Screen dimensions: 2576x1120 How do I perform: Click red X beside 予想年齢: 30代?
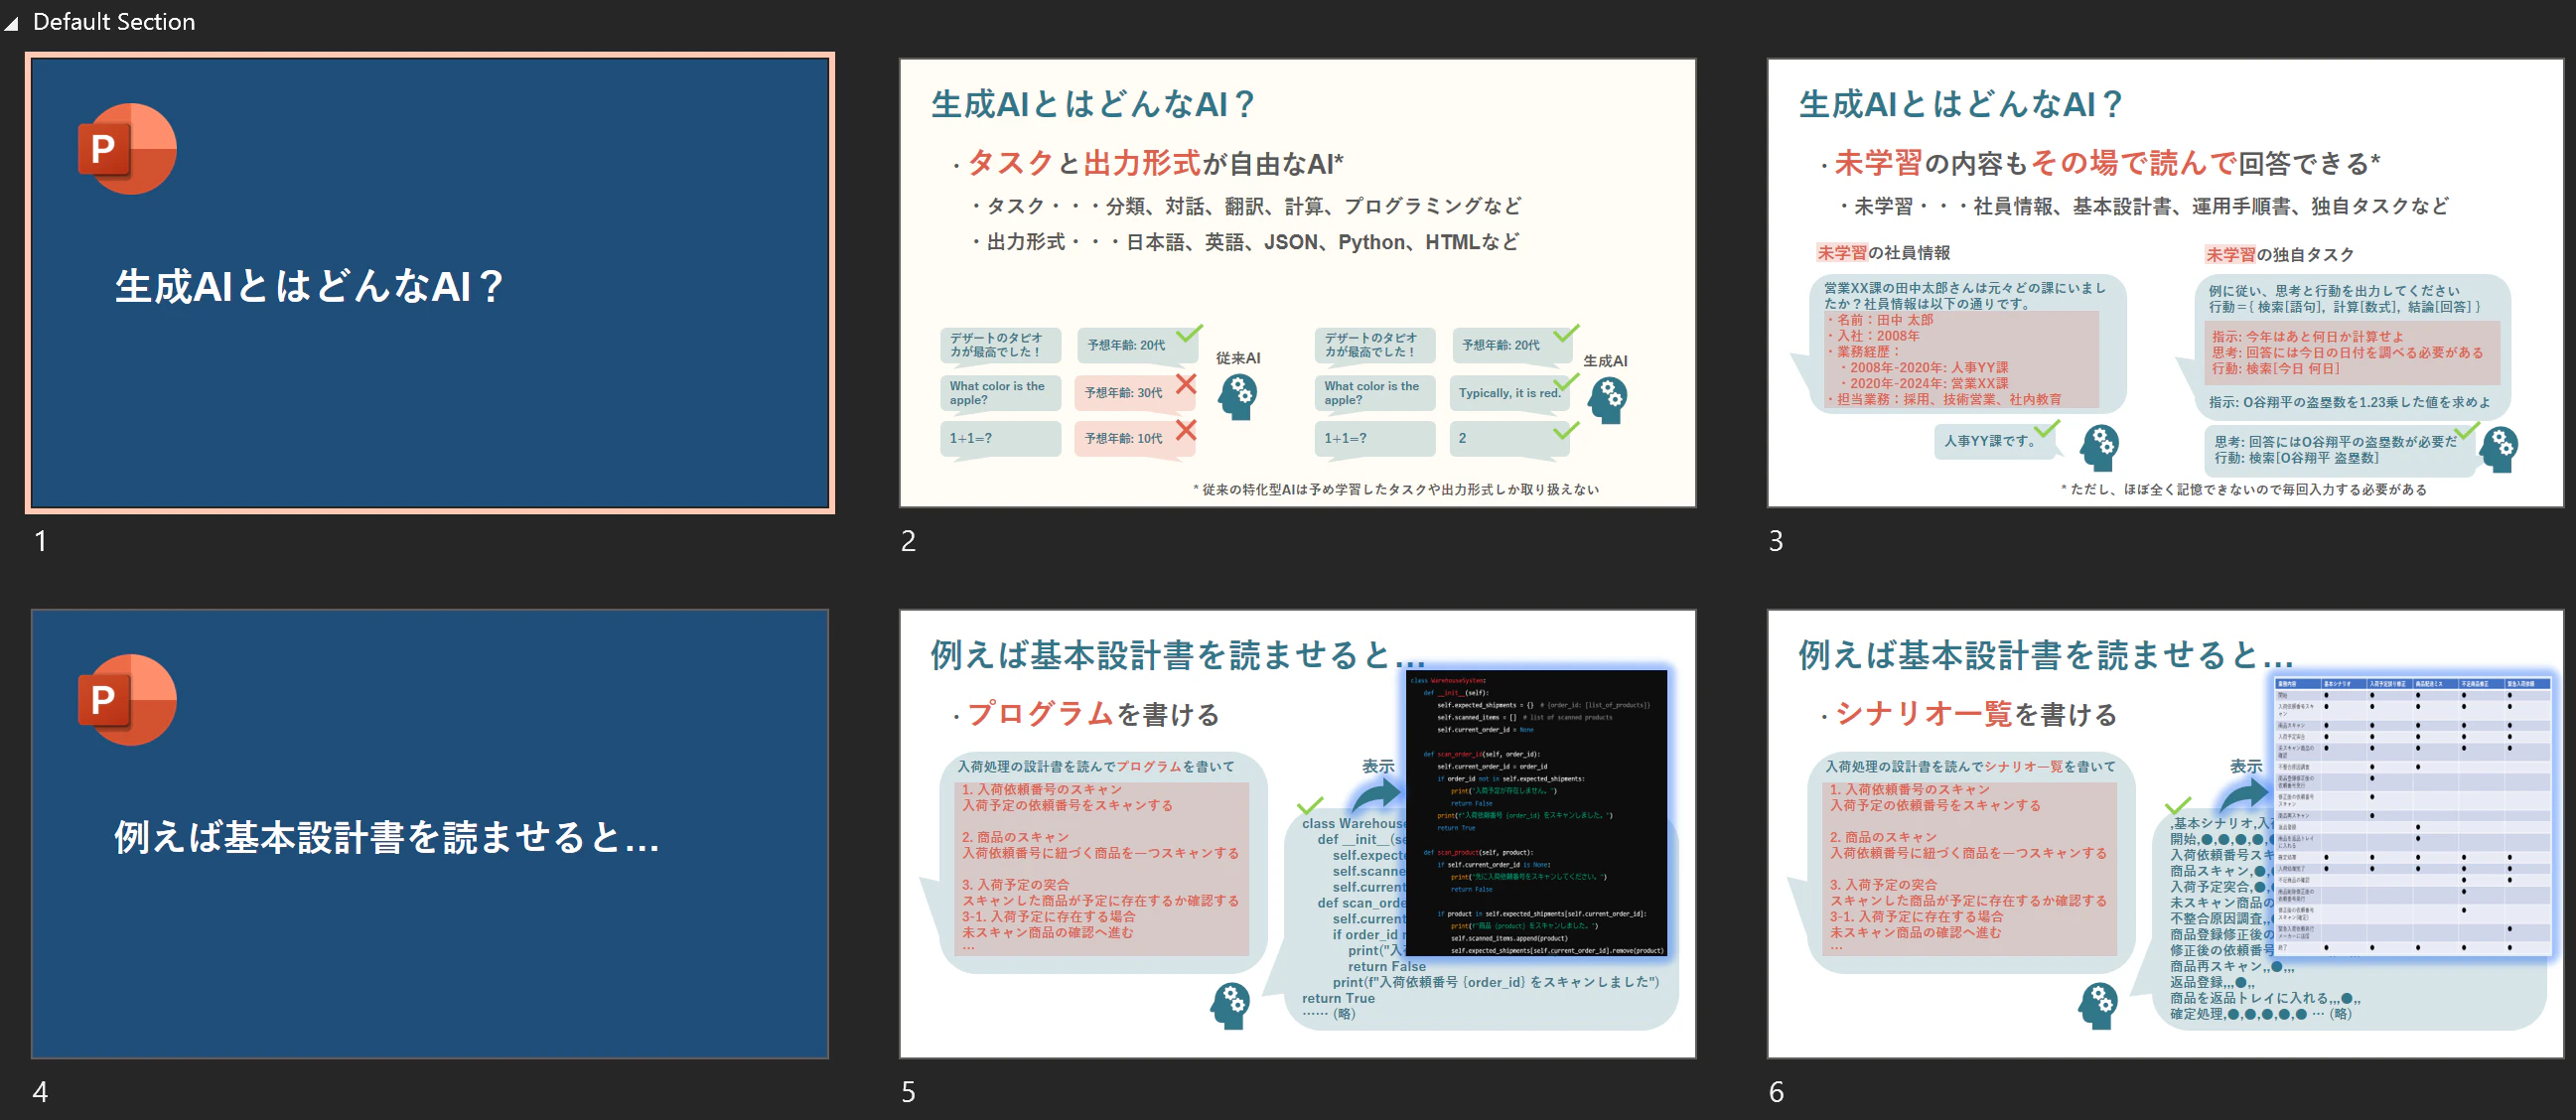click(x=1186, y=384)
